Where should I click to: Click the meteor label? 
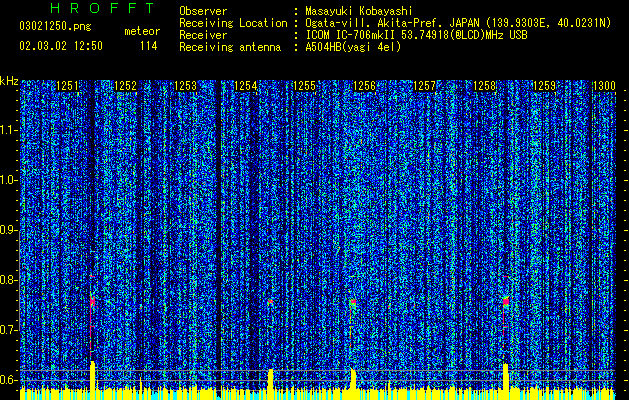(x=142, y=31)
